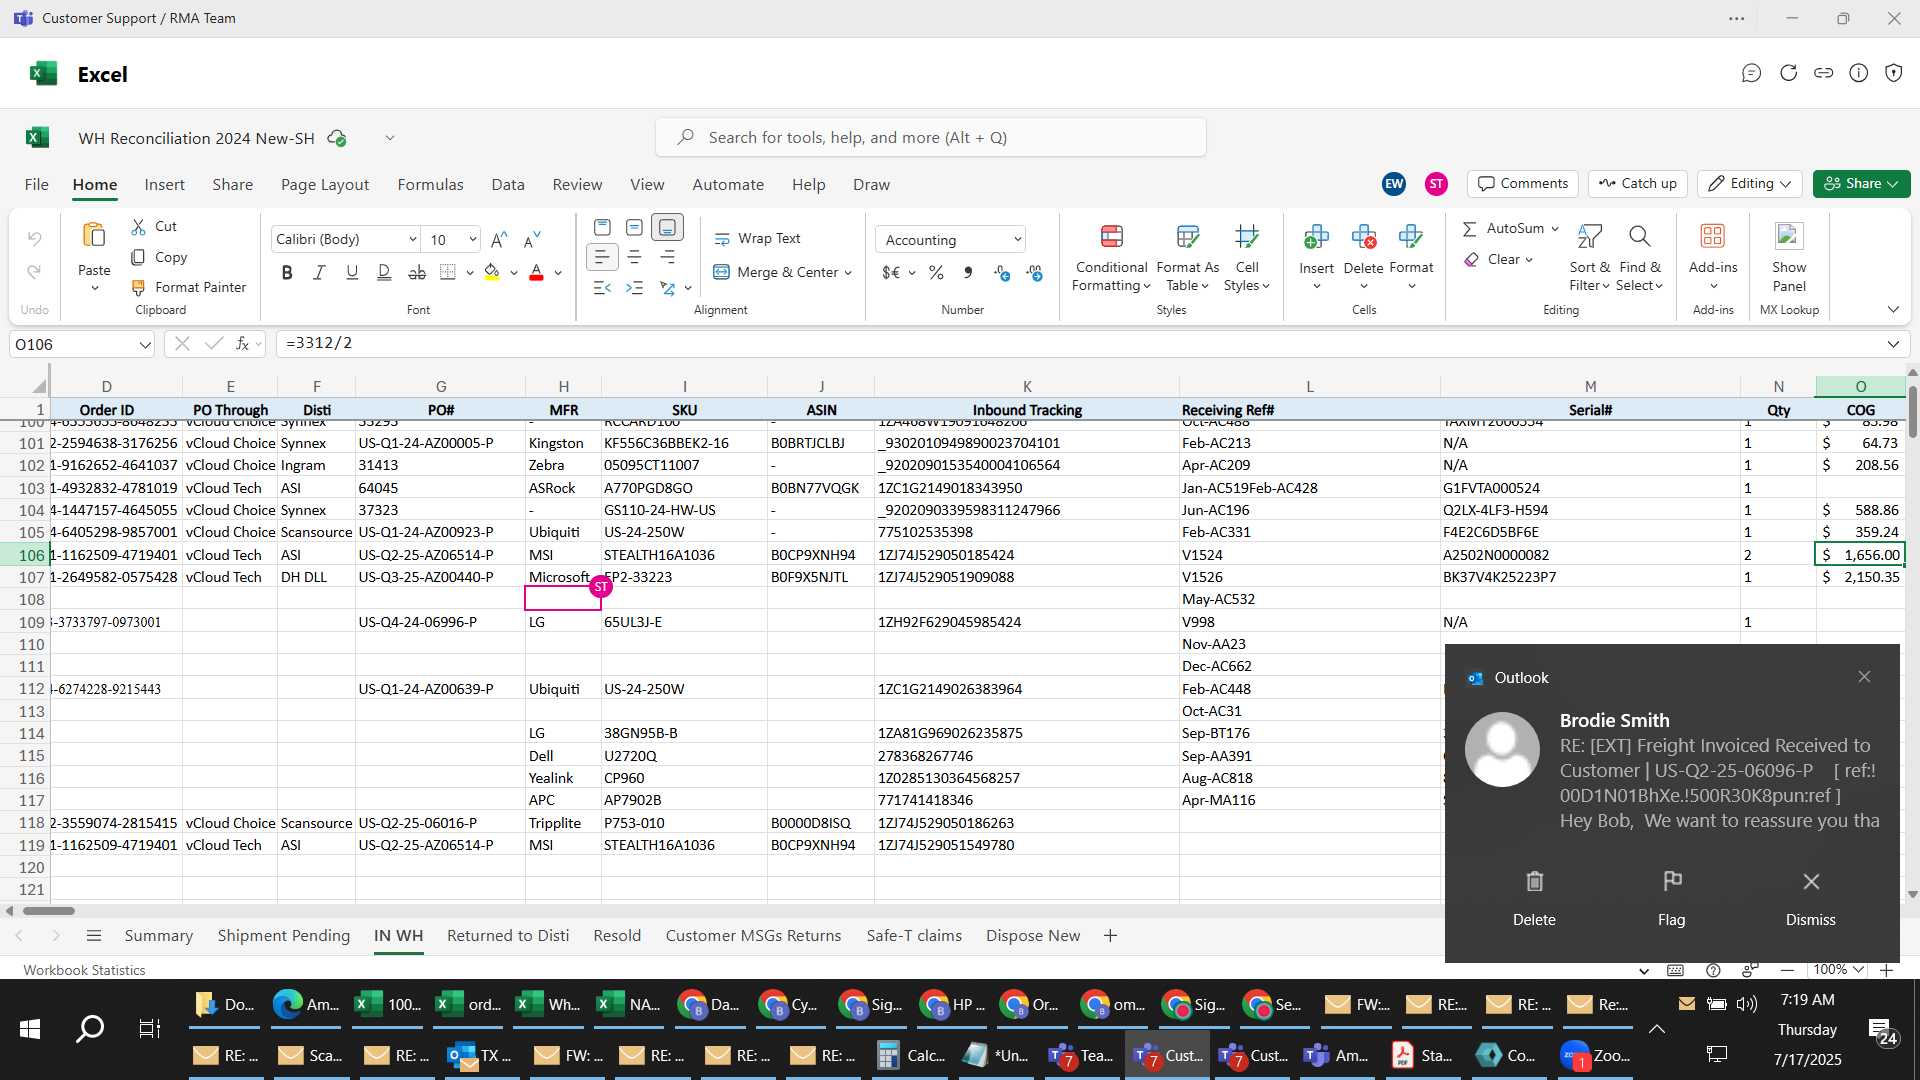Expand the formula bar chevron
This screenshot has width=1920, height=1080.
pos(1893,344)
